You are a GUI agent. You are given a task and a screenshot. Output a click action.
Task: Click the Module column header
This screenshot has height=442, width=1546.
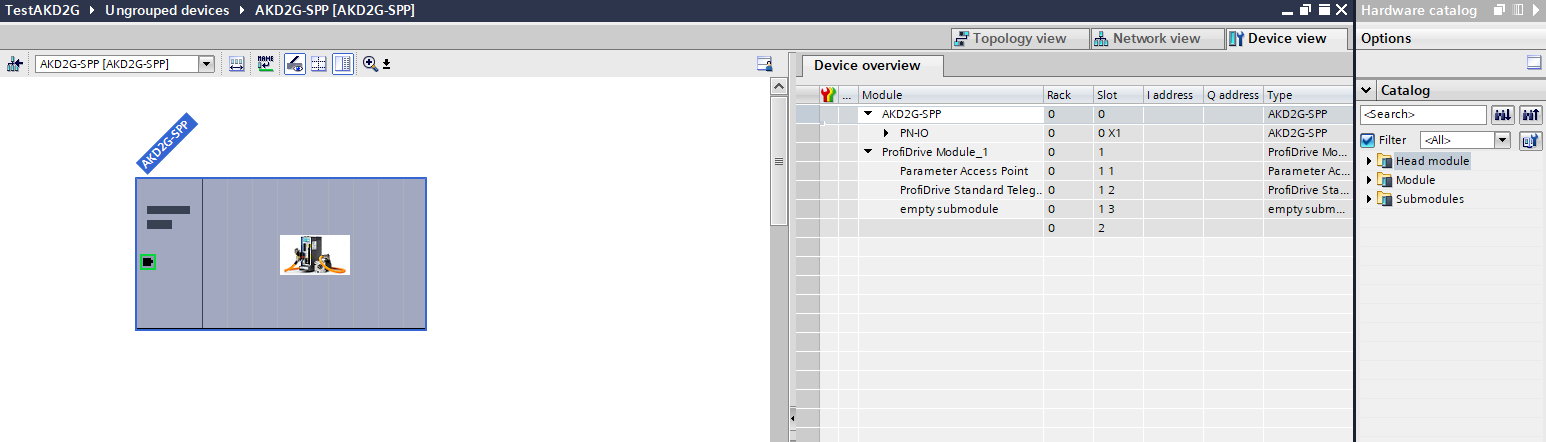pos(950,95)
